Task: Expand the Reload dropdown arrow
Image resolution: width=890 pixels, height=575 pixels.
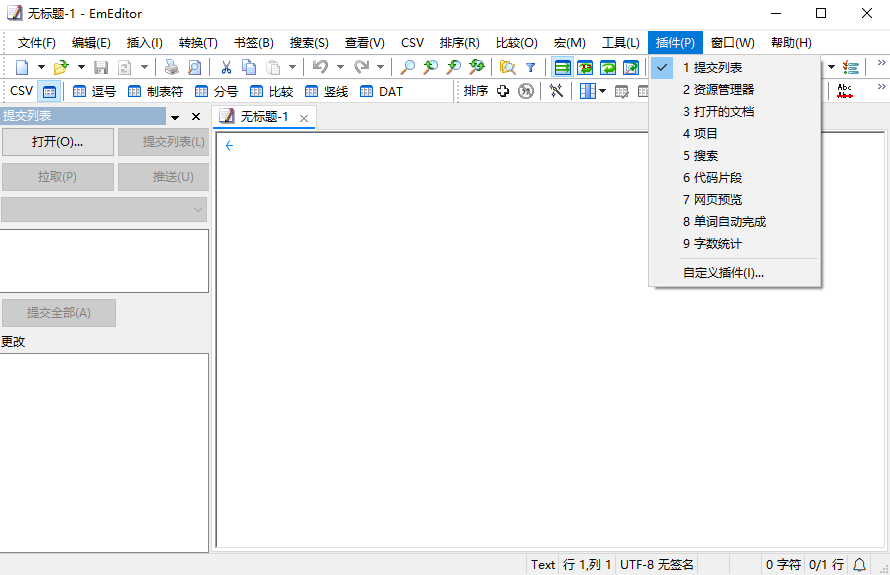Action: click(x=144, y=68)
